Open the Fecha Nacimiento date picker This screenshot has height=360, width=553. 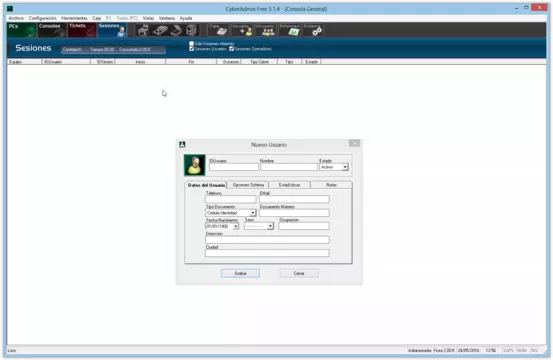coord(236,226)
